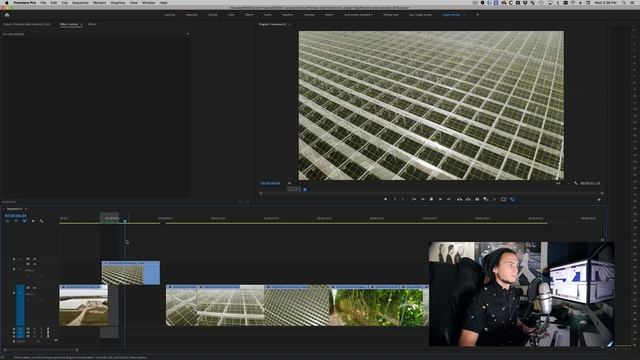Screen dimensions: 640x360
Task: Open Timeline Display Settings wrench
Action: tap(42, 221)
